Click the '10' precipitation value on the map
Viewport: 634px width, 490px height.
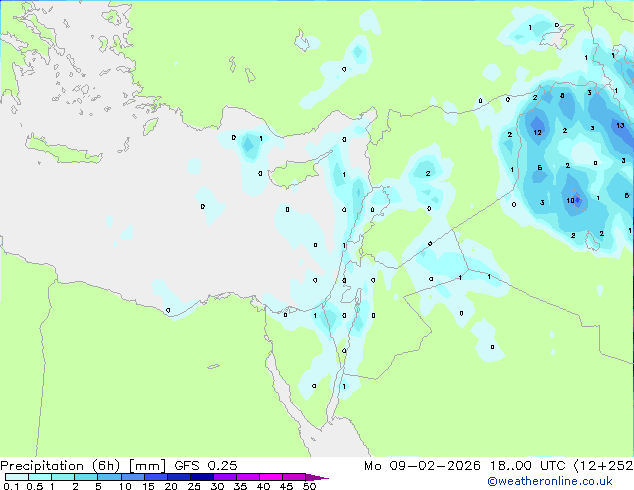click(x=570, y=201)
